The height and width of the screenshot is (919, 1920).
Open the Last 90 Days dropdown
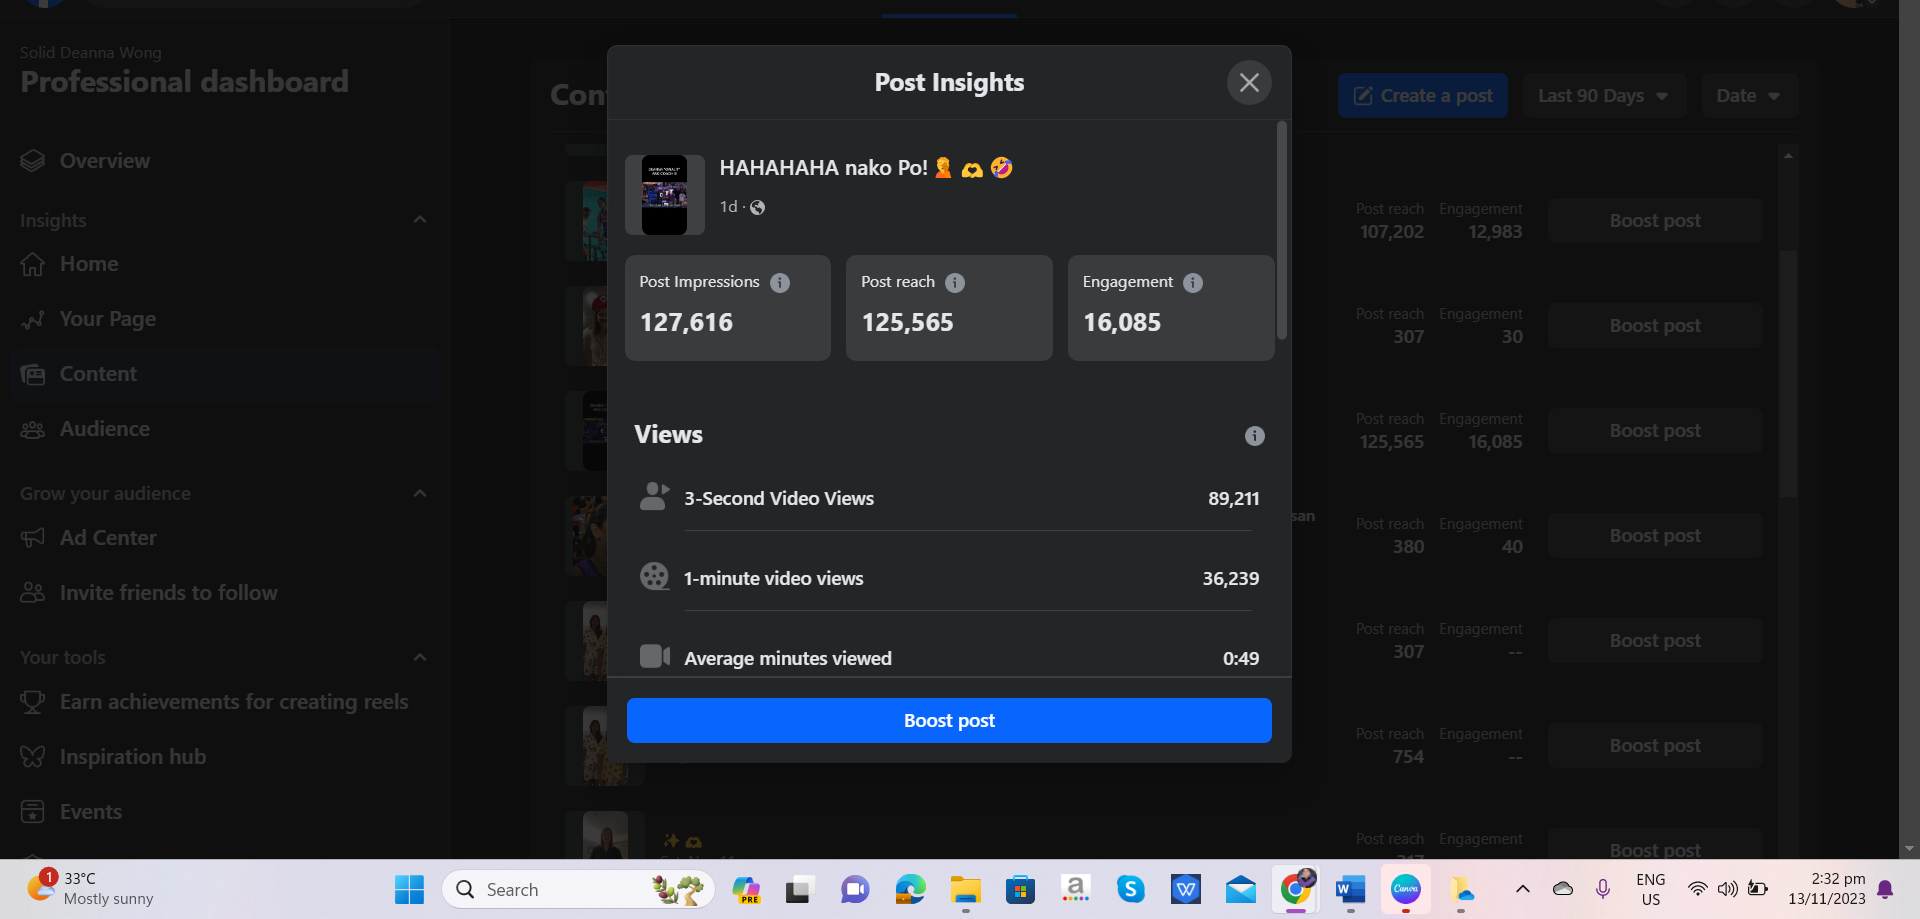click(x=1604, y=96)
